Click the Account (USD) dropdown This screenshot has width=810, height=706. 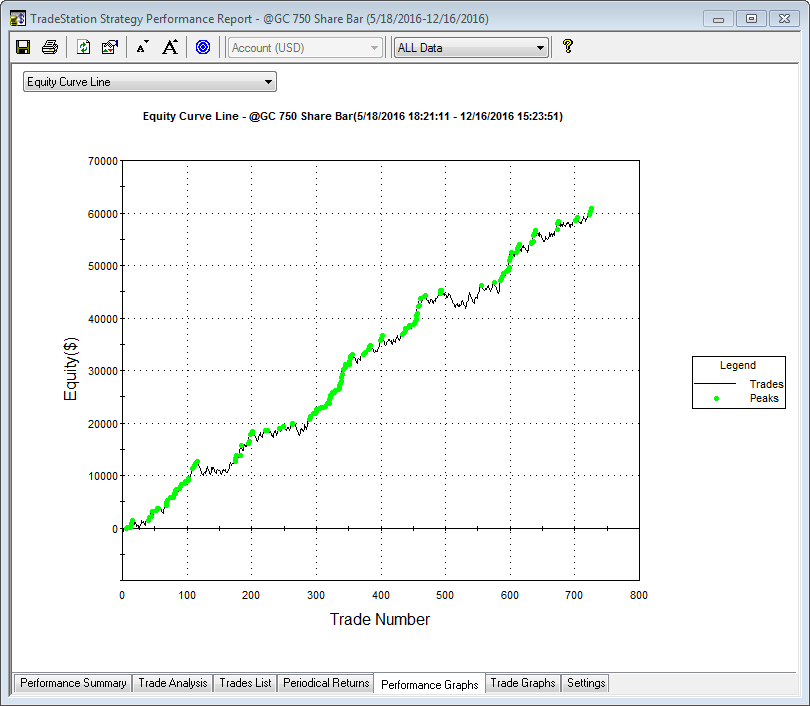(305, 48)
